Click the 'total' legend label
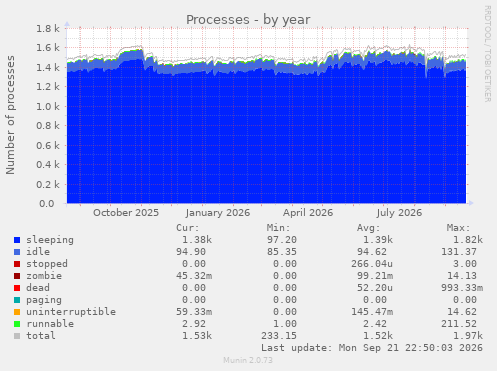The image size is (497, 371). (x=41, y=336)
